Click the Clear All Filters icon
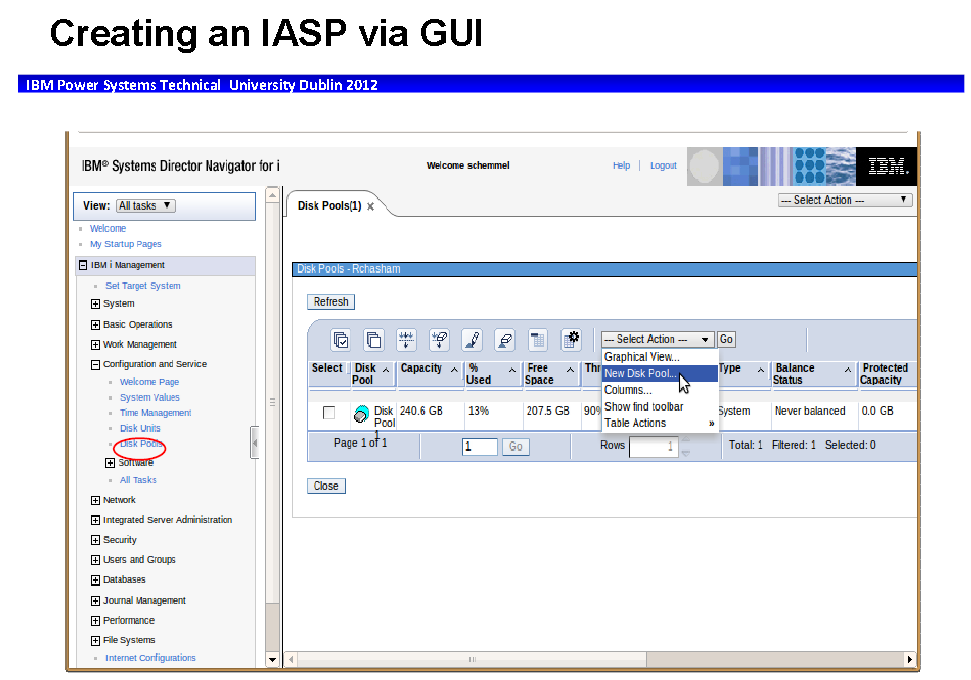Image resolution: width=971 pixels, height=680 pixels. point(440,339)
